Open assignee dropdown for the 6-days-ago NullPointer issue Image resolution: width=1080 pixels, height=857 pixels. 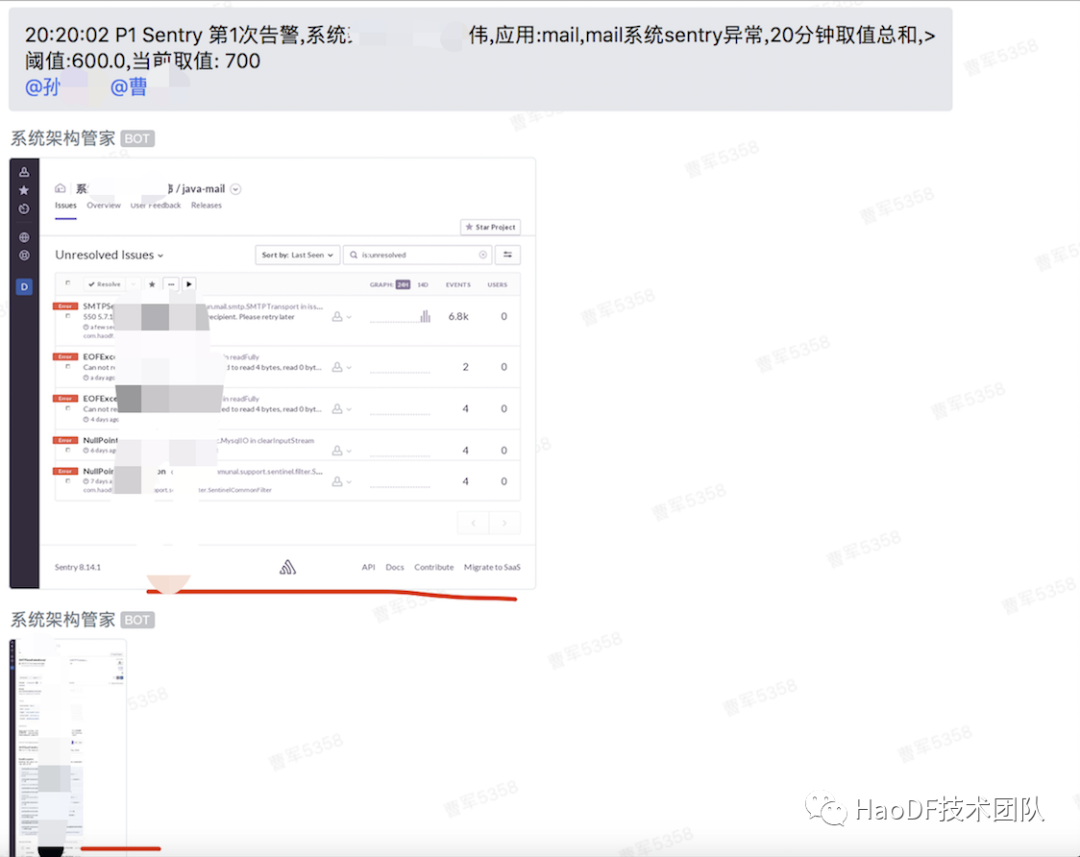342,450
